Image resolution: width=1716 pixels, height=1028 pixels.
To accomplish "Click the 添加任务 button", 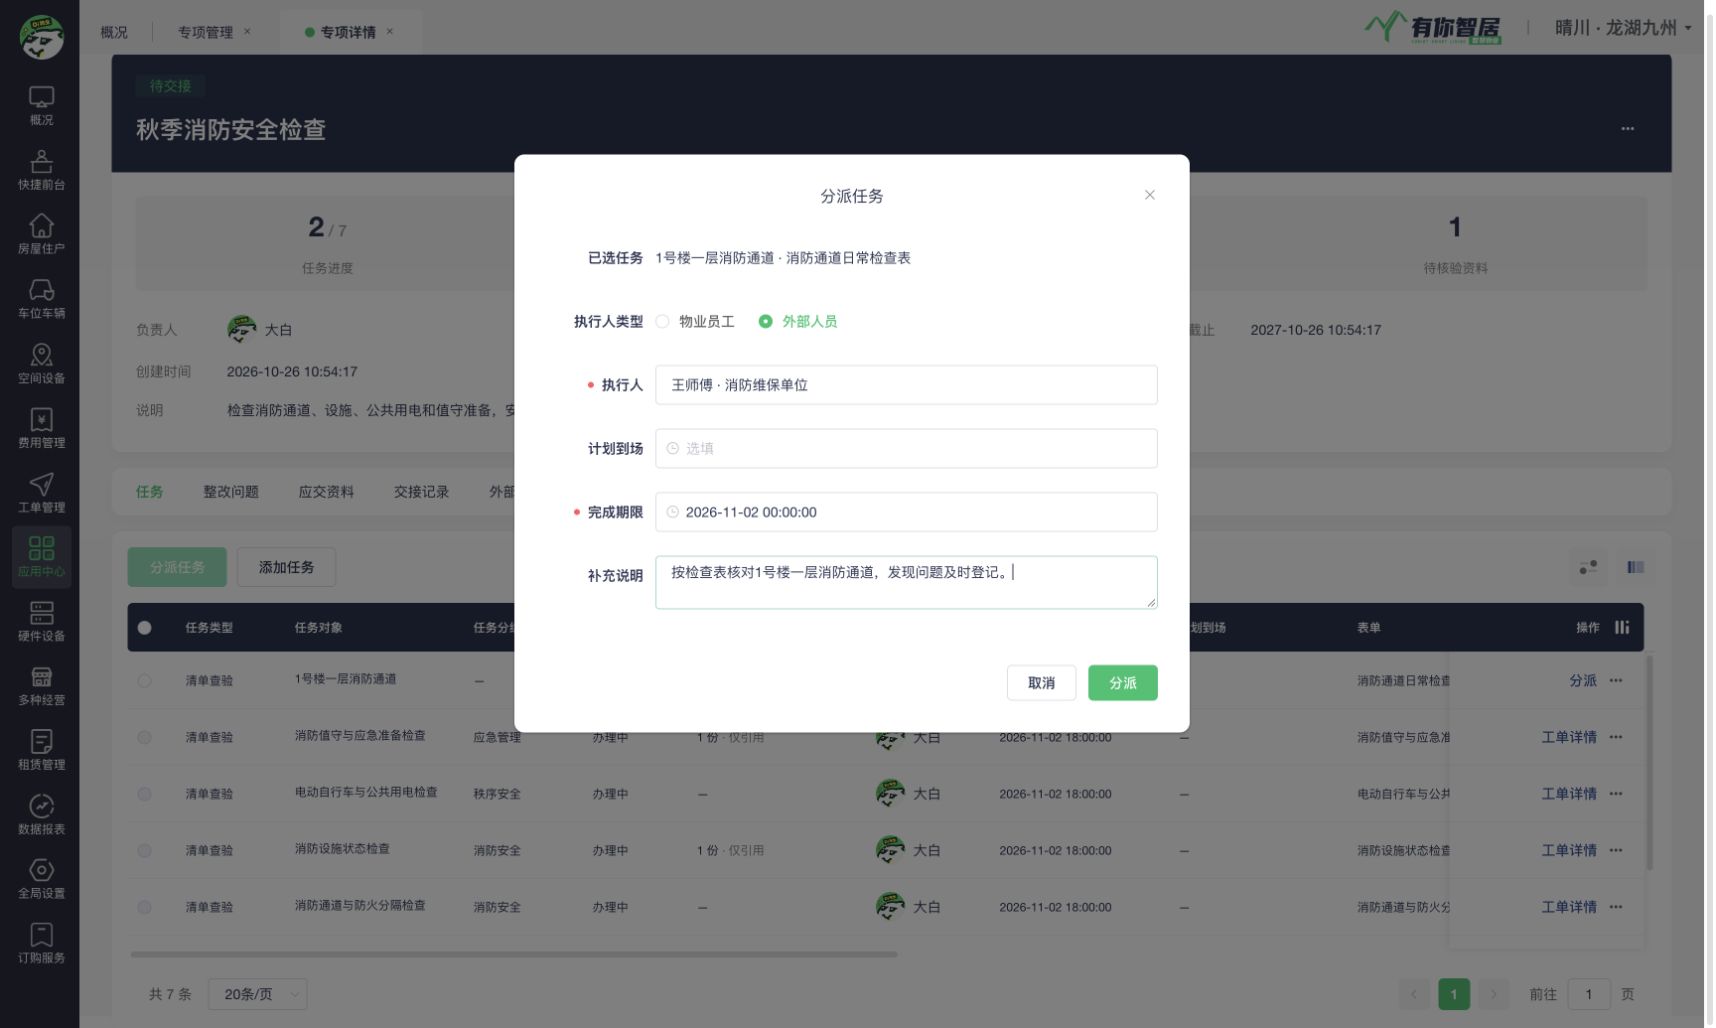I will point(286,567).
